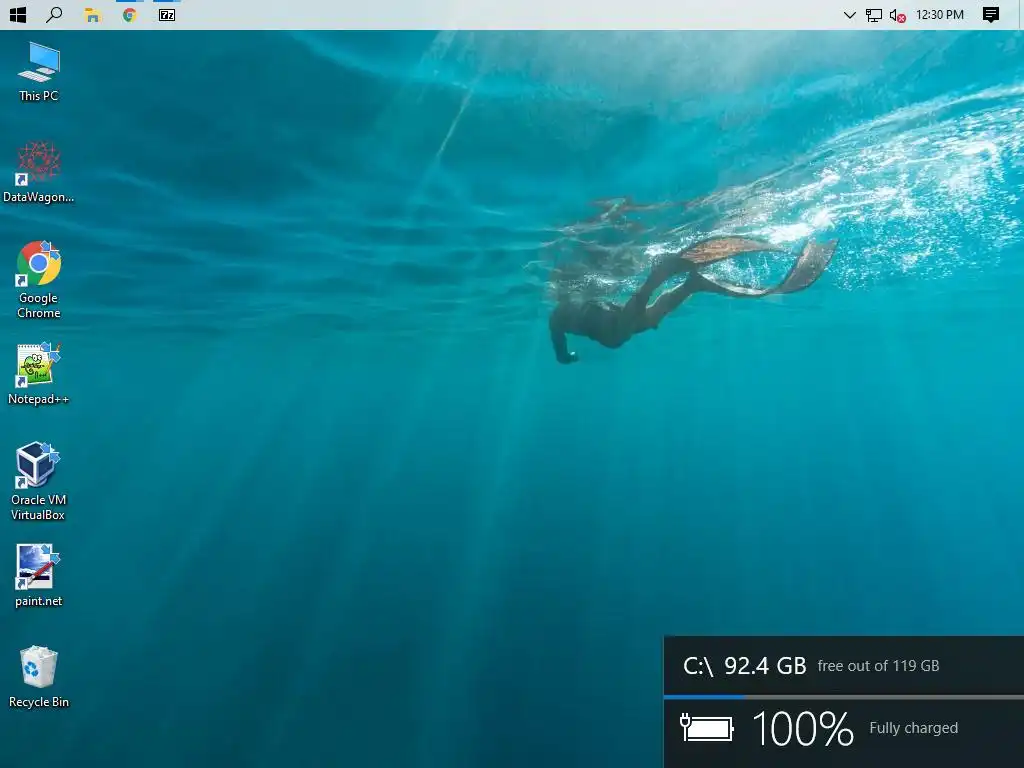Click the 100% battery level text
This screenshot has height=768, width=1024.
coord(803,728)
